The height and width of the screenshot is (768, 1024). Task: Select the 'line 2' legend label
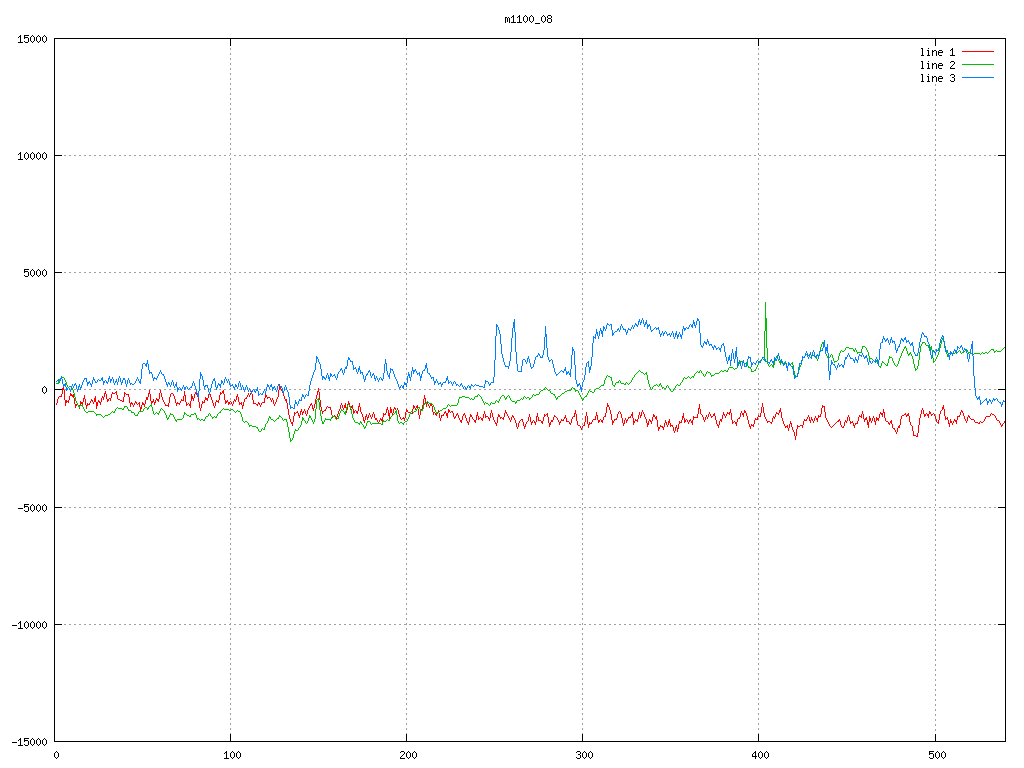937,65
